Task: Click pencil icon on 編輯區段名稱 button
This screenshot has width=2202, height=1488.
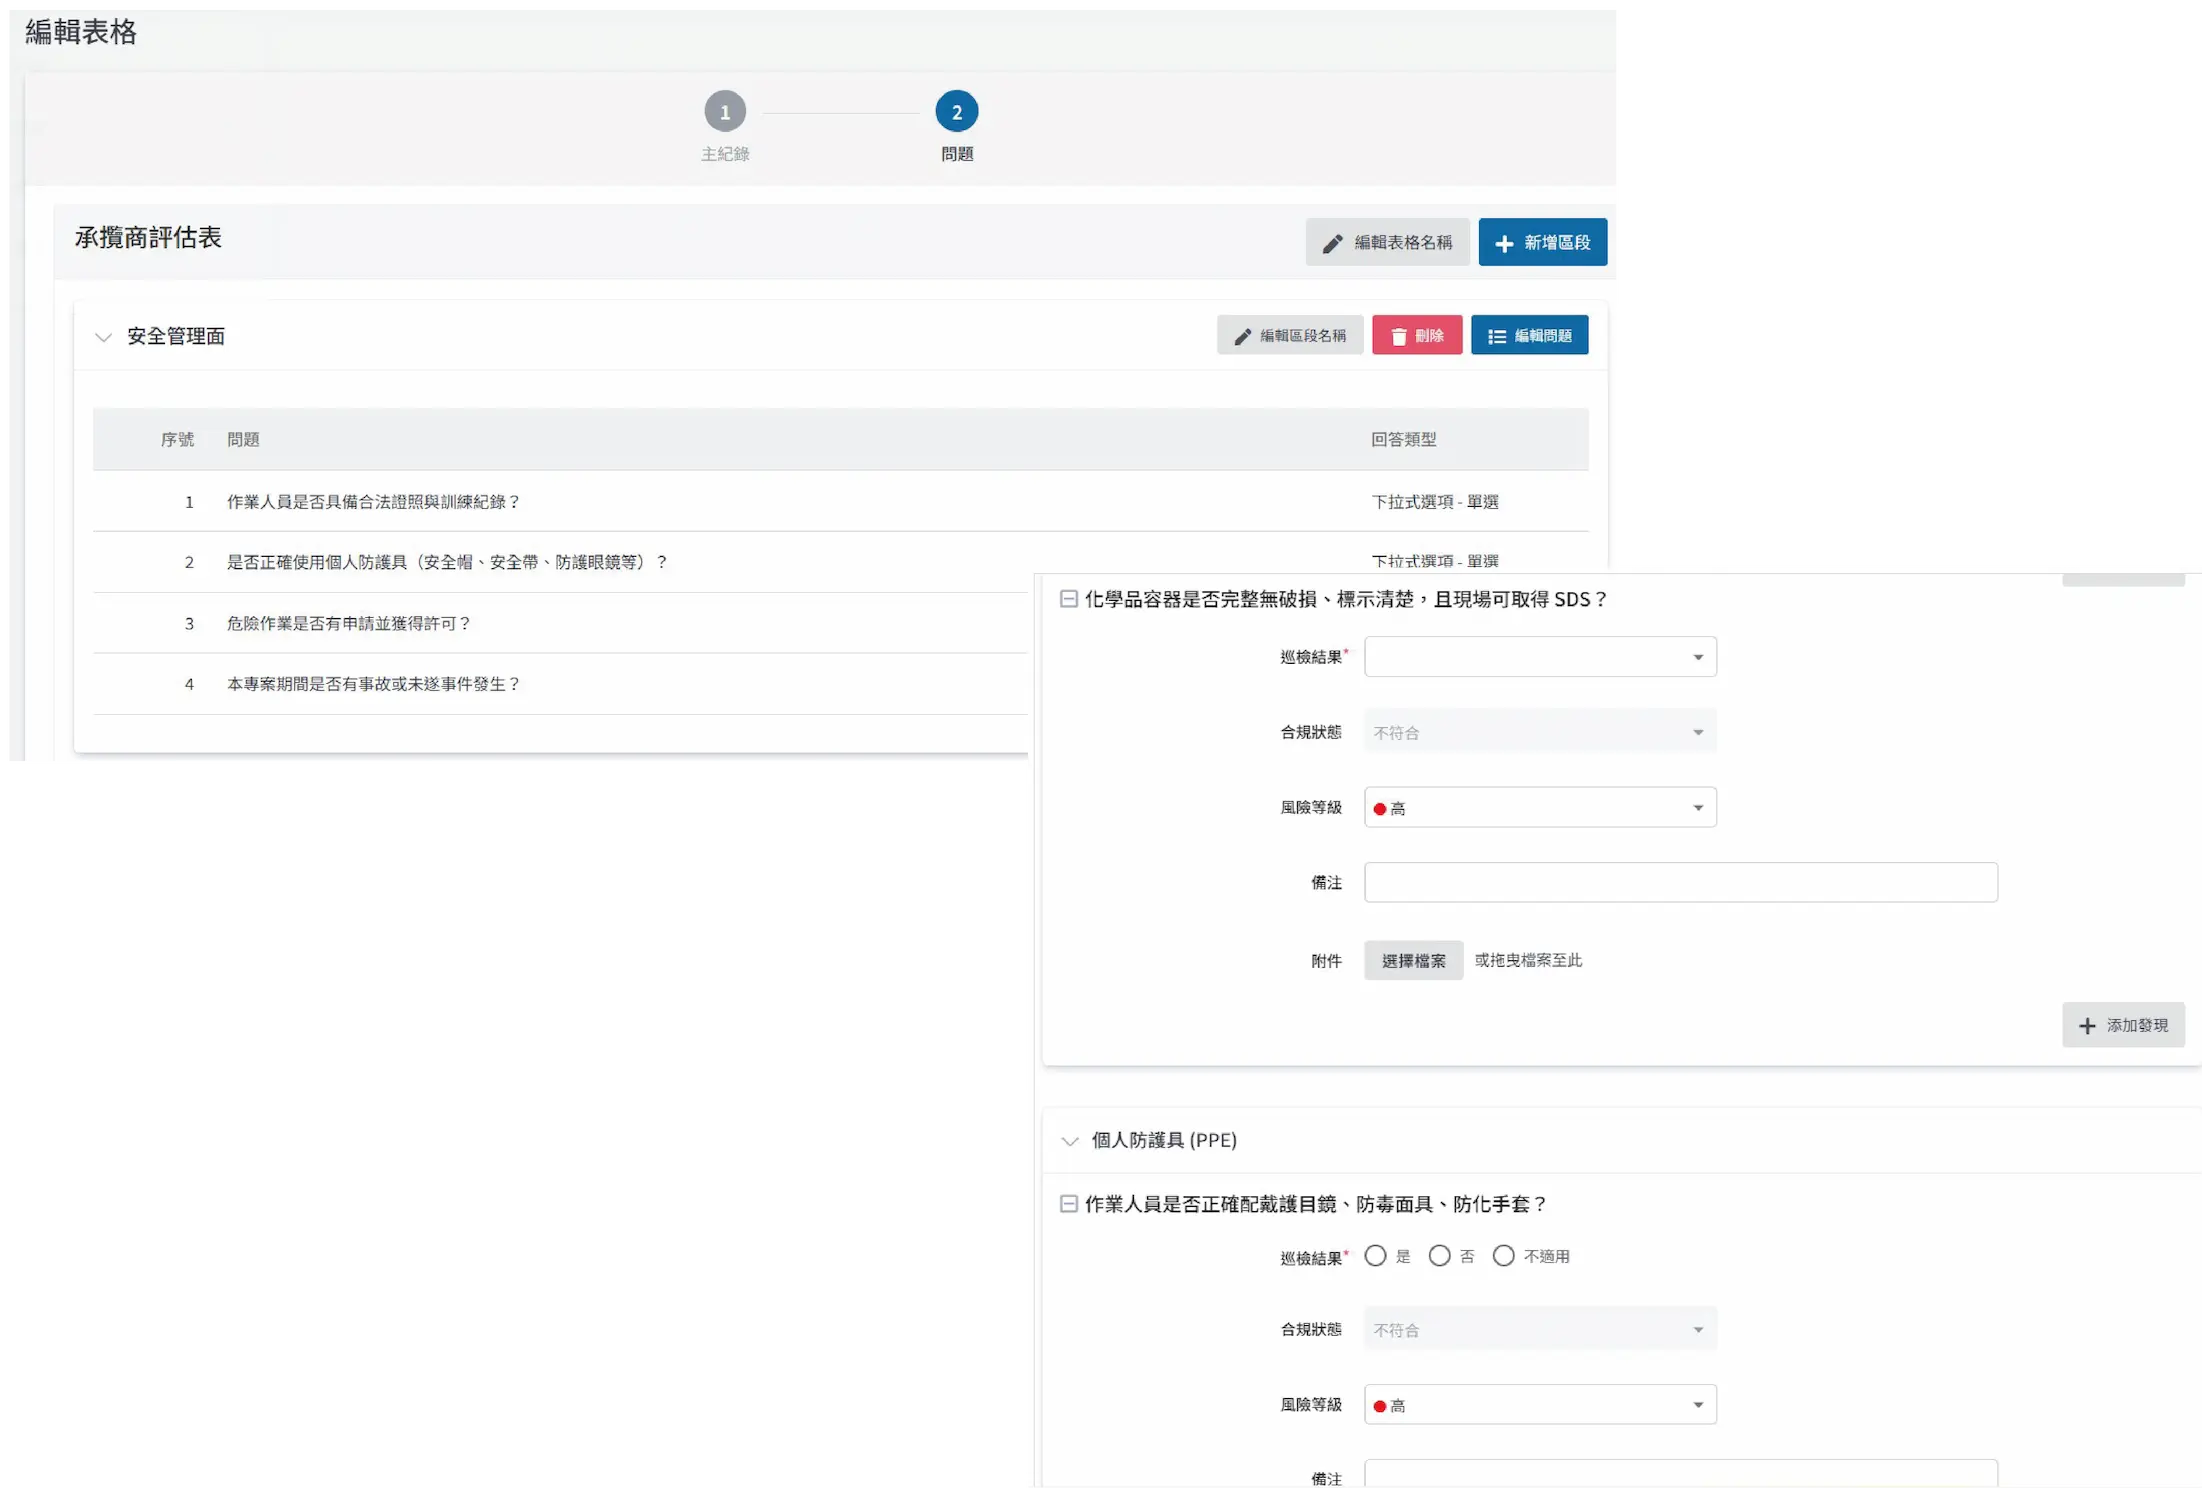Action: point(1242,336)
